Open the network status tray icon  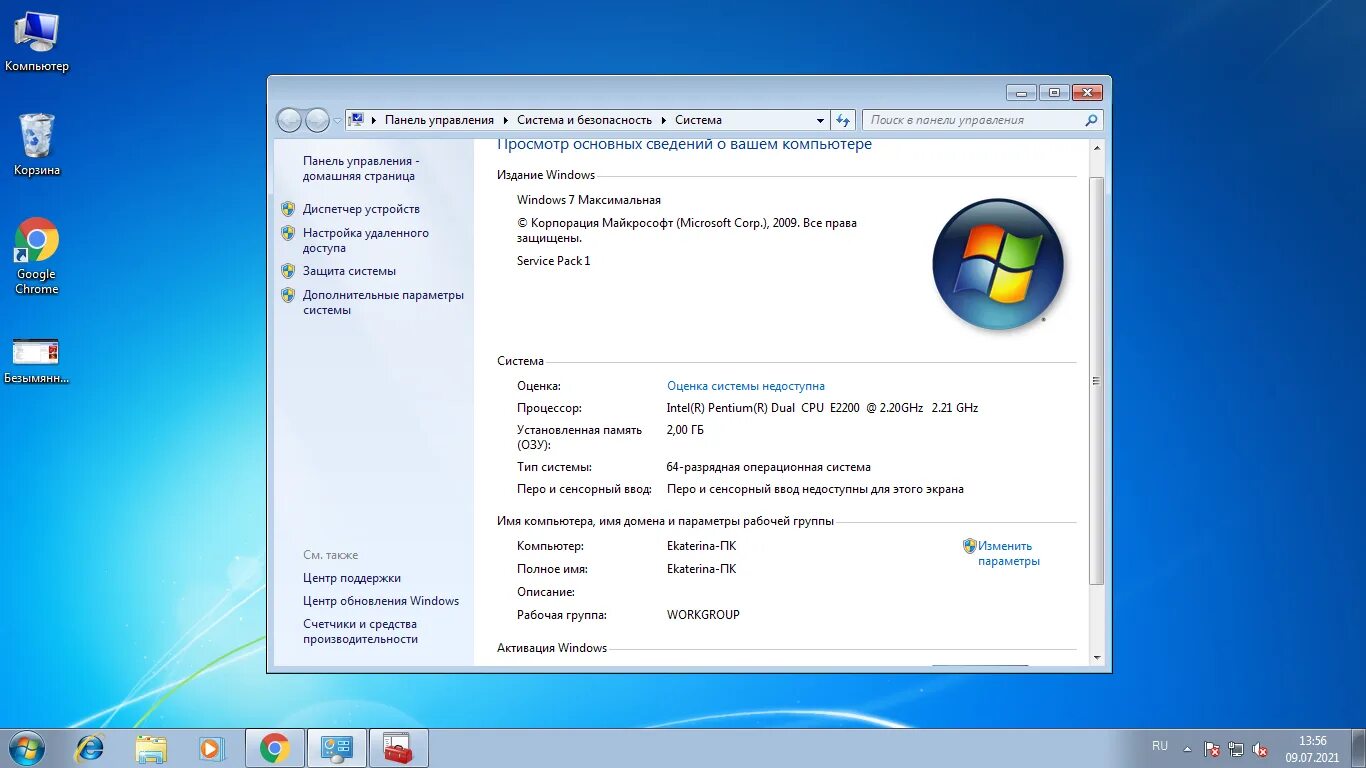point(1236,749)
